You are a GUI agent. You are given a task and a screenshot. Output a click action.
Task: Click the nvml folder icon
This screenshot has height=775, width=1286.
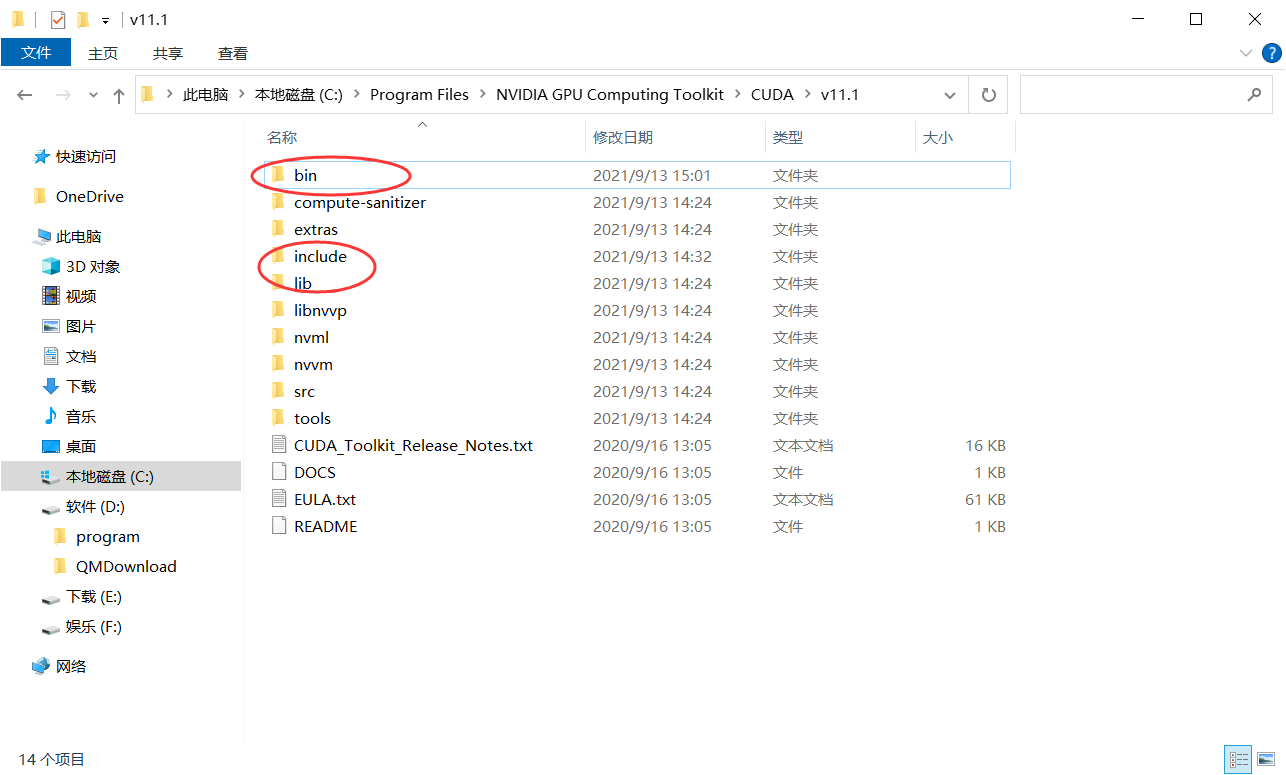tap(278, 337)
